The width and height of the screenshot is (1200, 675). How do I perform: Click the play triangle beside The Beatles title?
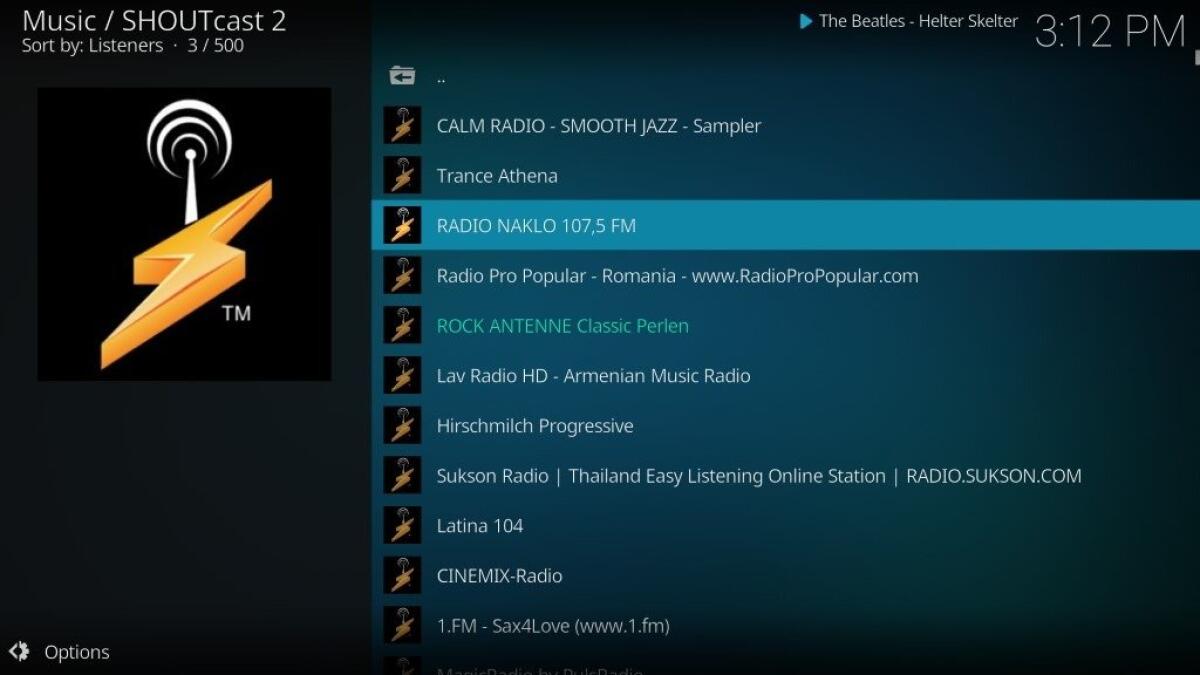tap(806, 20)
